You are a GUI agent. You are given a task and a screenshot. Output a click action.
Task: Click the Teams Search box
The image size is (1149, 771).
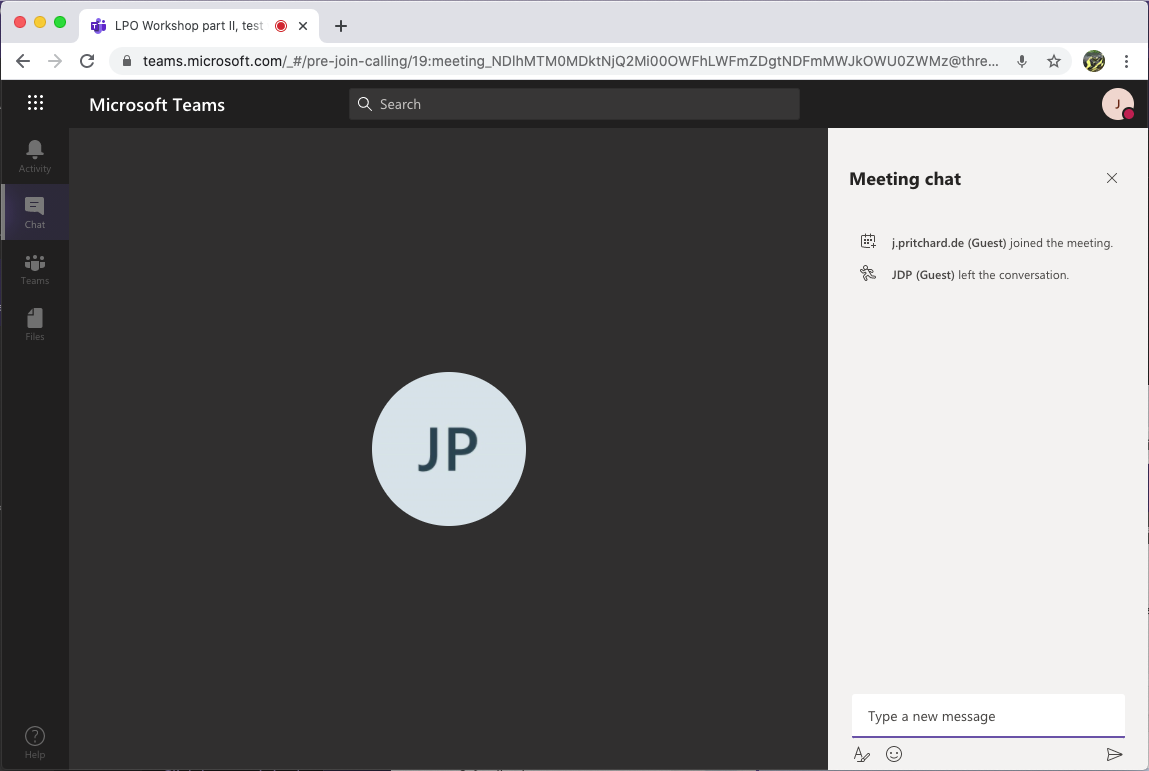click(574, 104)
